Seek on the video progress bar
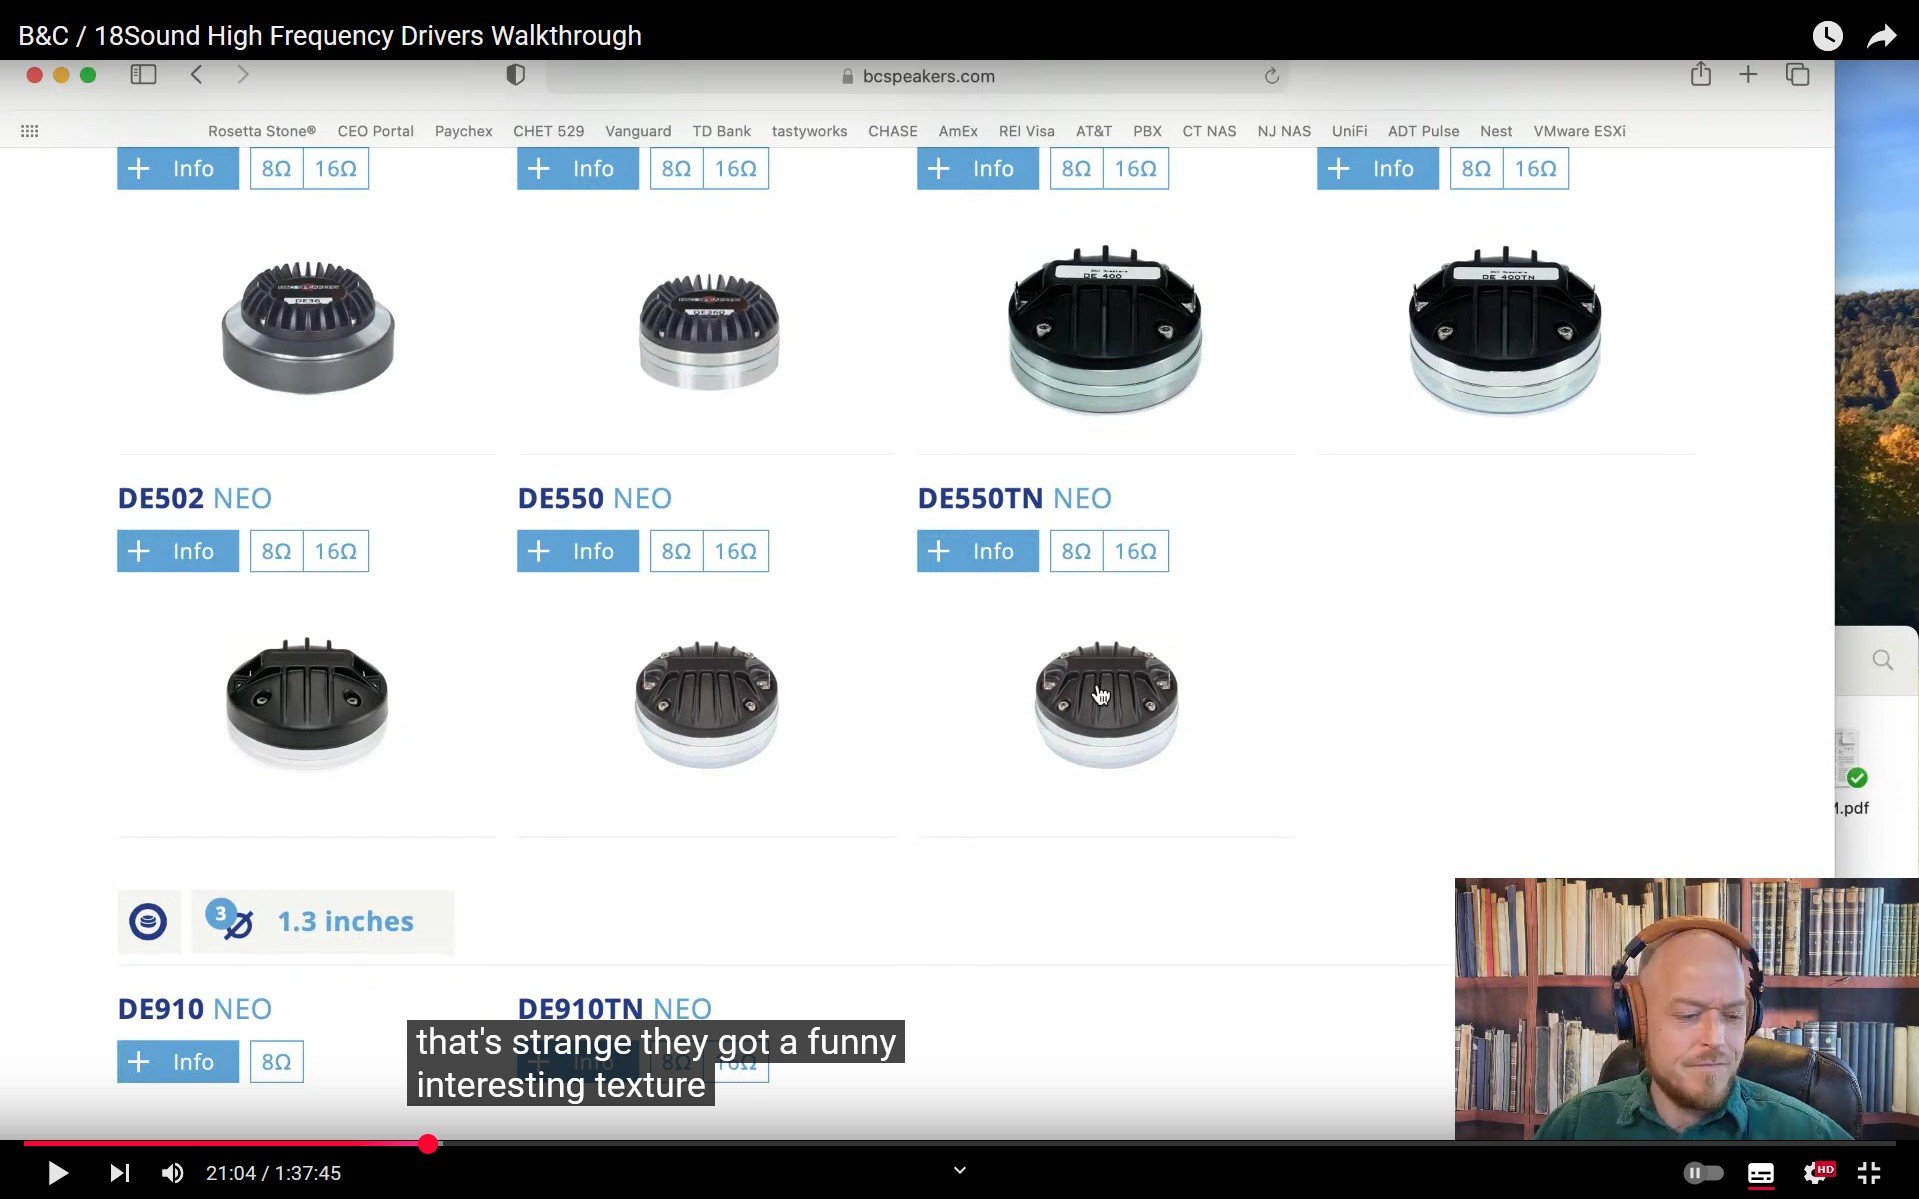 click(x=959, y=1143)
